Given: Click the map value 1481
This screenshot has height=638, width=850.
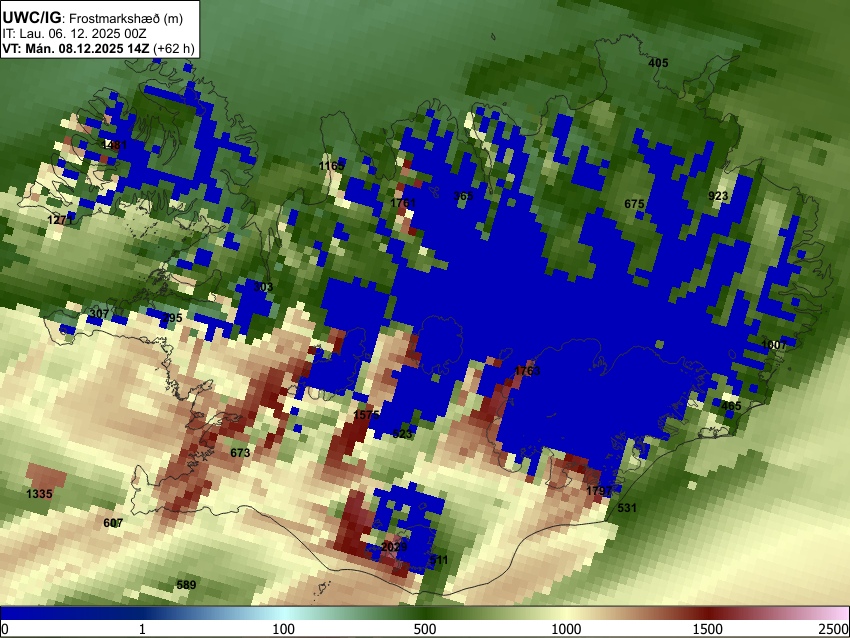Looking at the screenshot, I should tap(114, 145).
